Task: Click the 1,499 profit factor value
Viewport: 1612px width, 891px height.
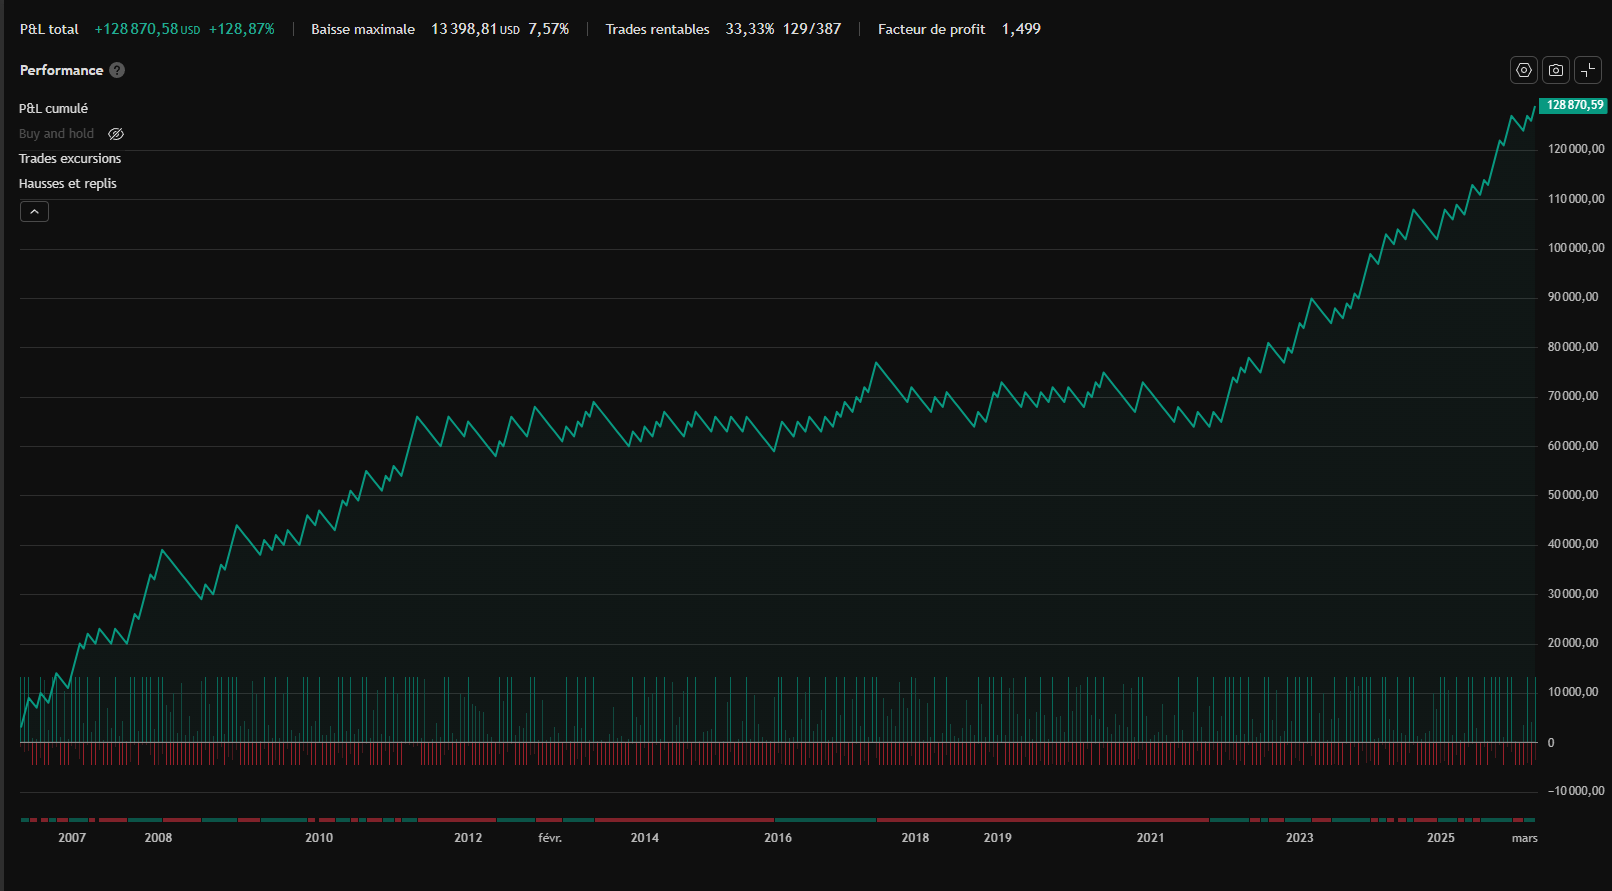Action: 1021,29
